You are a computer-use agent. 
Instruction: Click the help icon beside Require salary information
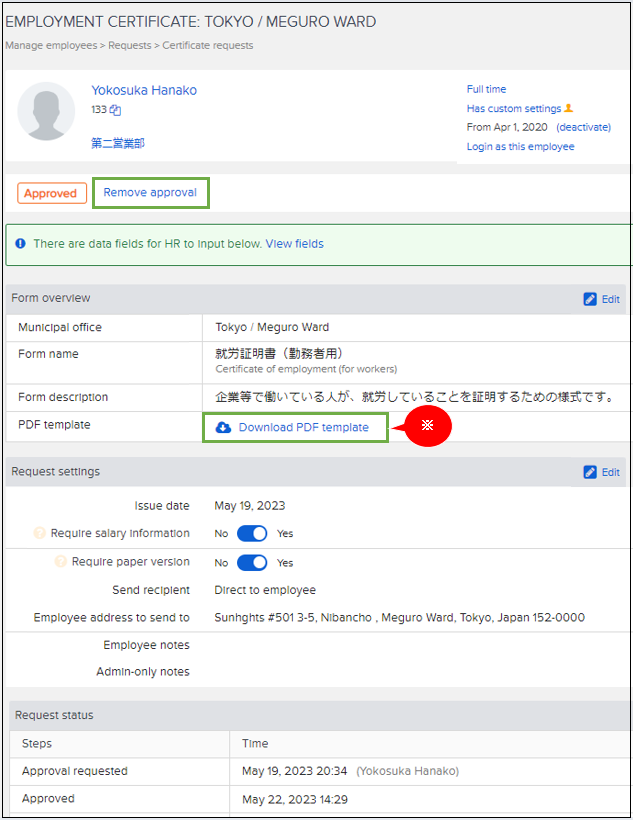pyautogui.click(x=41, y=534)
